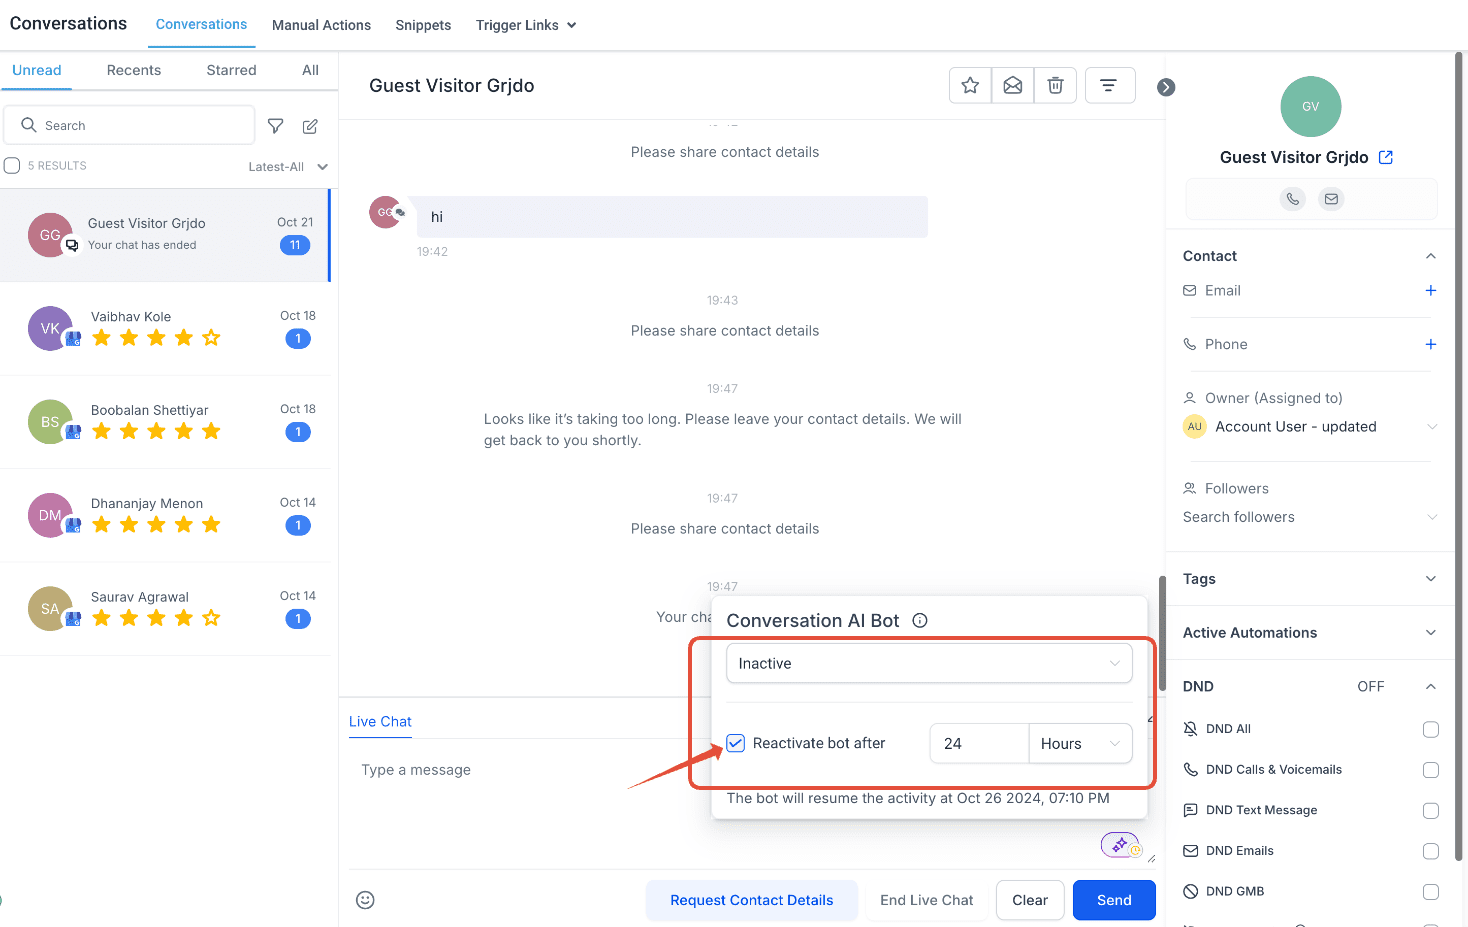Image resolution: width=1468 pixels, height=927 pixels.
Task: Compose new message with pencil icon
Action: coord(310,126)
